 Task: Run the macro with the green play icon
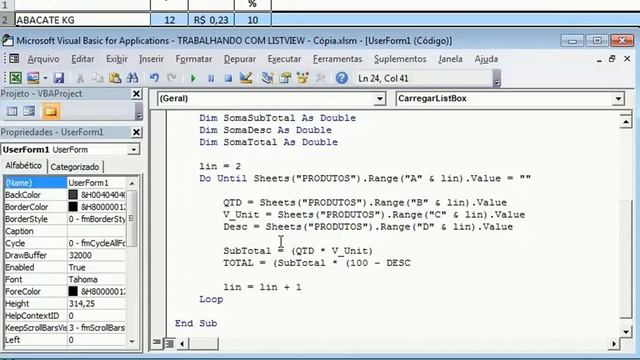pyautogui.click(x=193, y=78)
